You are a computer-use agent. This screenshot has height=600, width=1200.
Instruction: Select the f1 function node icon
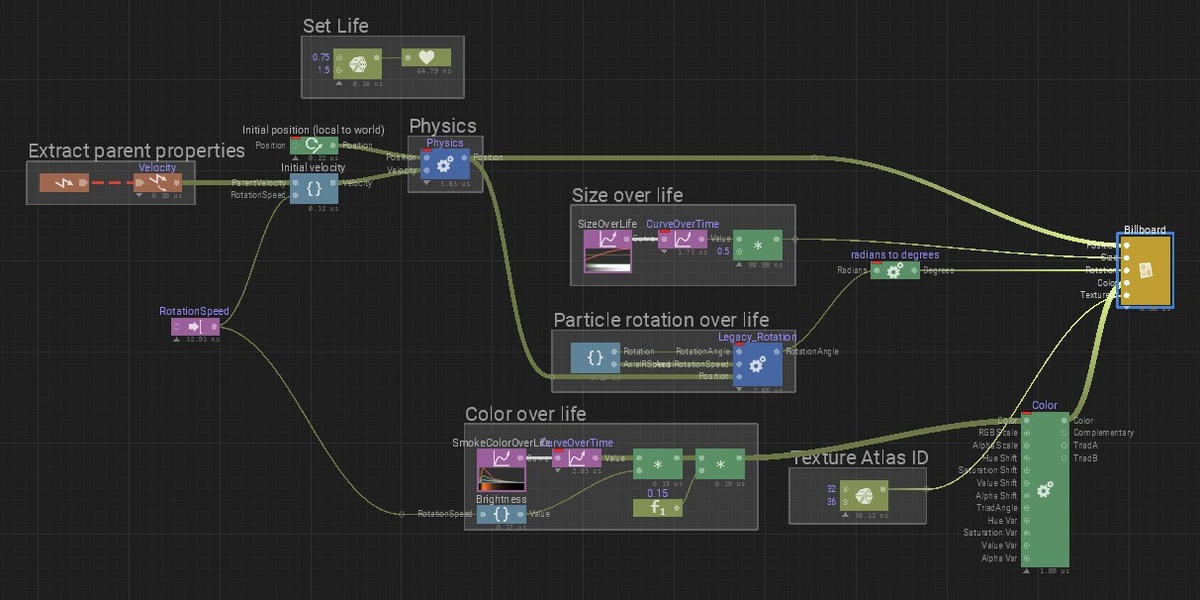click(x=658, y=507)
